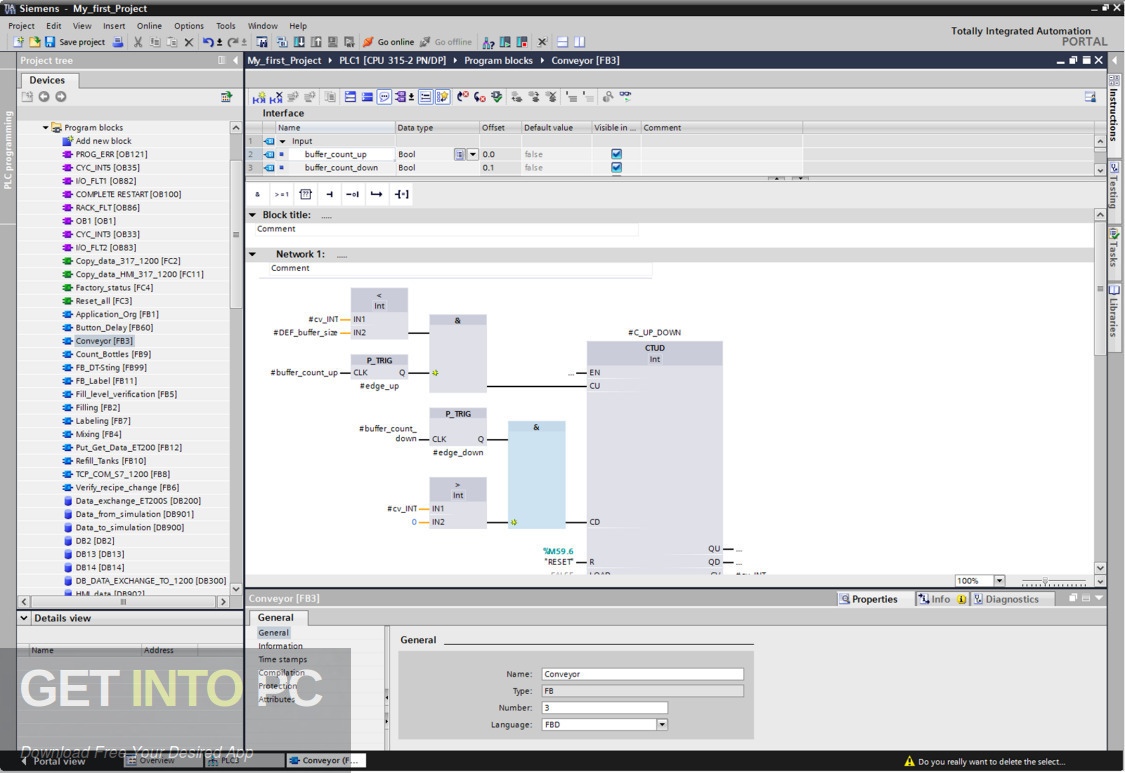
Task: Click the navigate back arrow in Project tree
Action: (44, 96)
